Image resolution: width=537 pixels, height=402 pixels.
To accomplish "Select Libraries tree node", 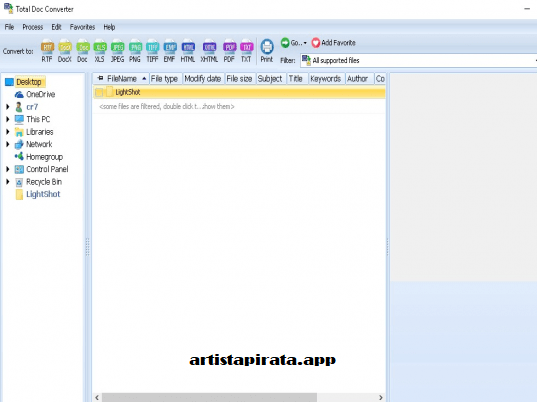I will click(x=40, y=132).
